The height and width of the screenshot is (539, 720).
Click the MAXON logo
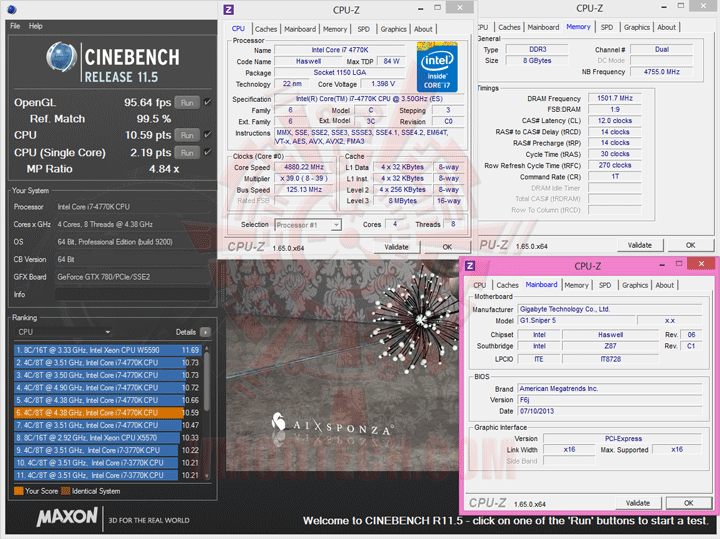click(67, 517)
